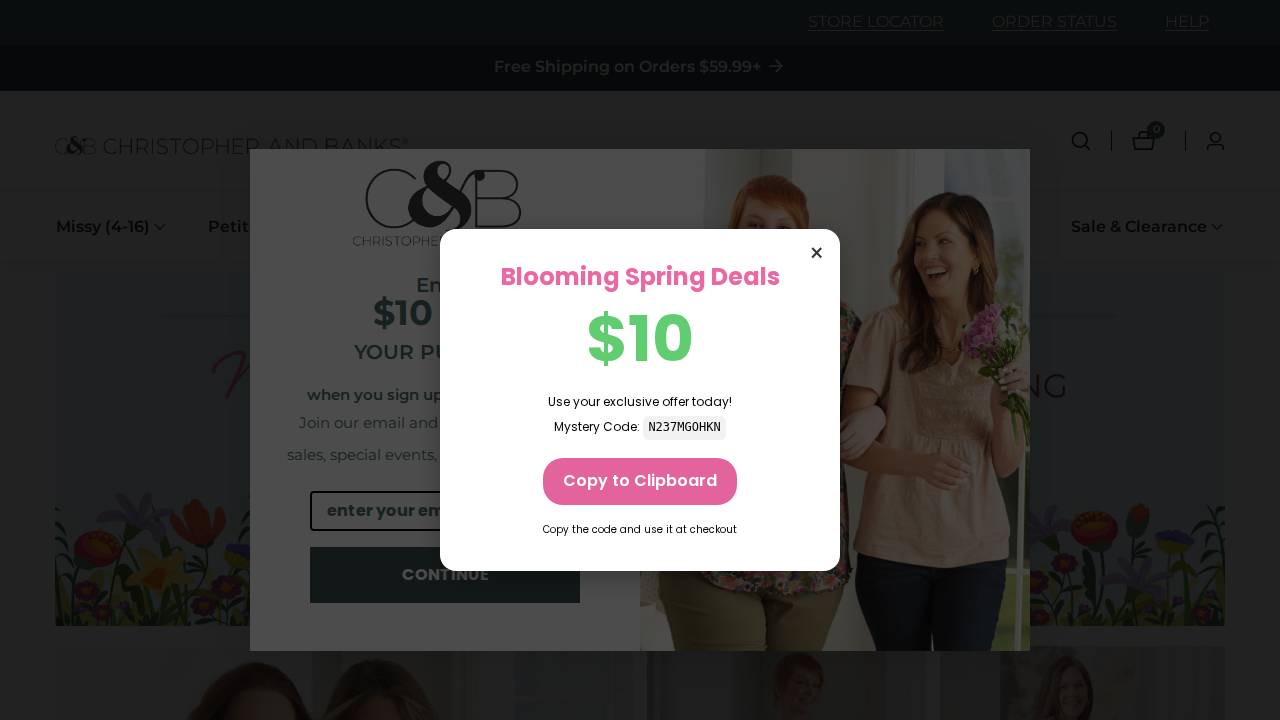Image resolution: width=1280 pixels, height=720 pixels.
Task: Expand the Missy (4-16) menu chevron
Action: pos(160,227)
